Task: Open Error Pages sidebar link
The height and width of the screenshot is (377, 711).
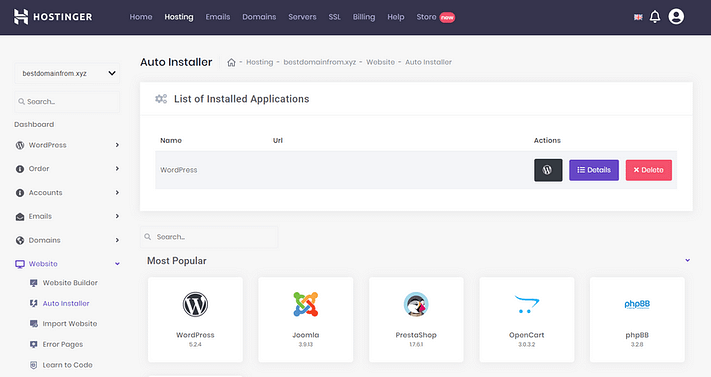Action: 63,344
